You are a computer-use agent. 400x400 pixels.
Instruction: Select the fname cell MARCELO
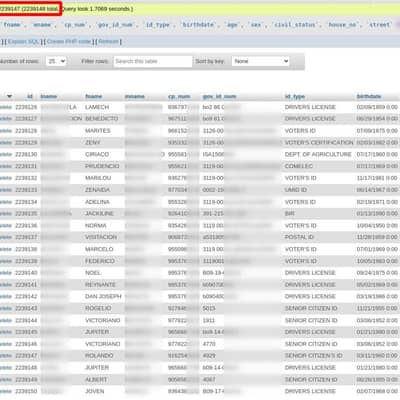(x=99, y=249)
